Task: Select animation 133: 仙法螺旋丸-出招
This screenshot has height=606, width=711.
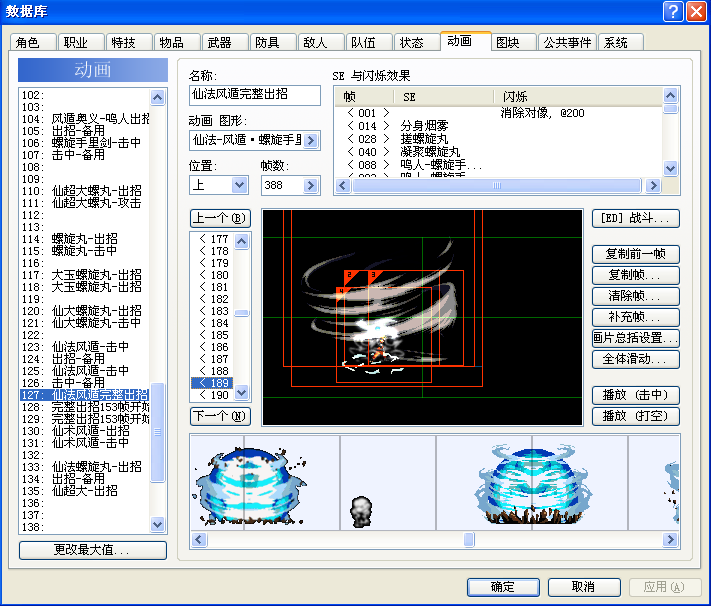Action: [86, 467]
